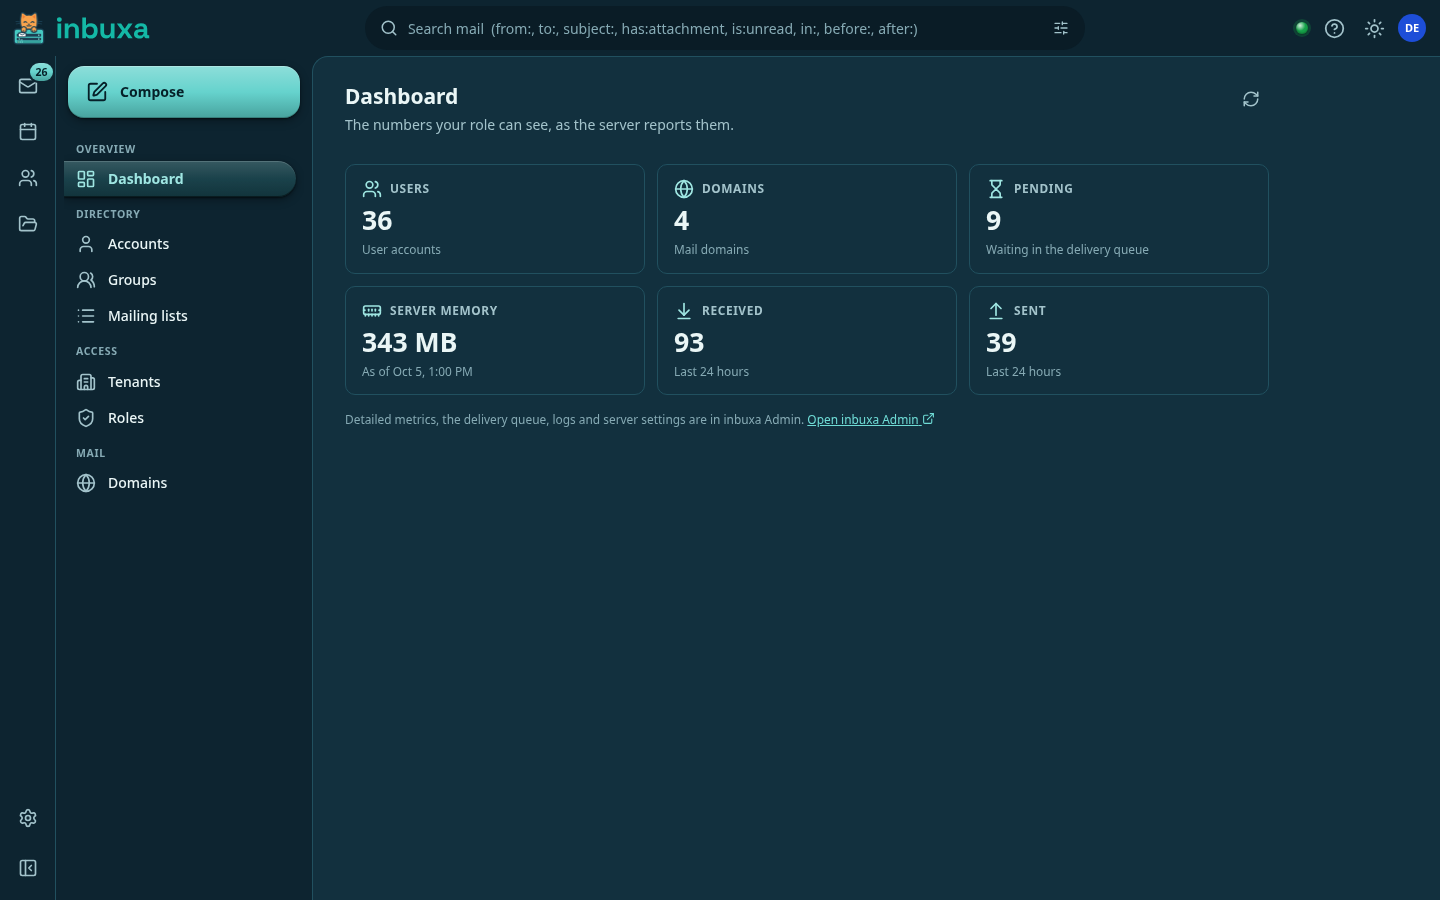1440x900 pixels.
Task: Refresh the dashboard statistics
Action: click(1251, 99)
